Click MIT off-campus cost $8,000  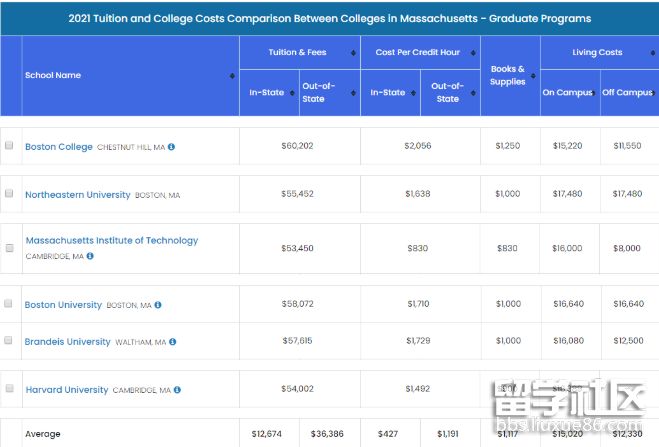click(x=627, y=248)
